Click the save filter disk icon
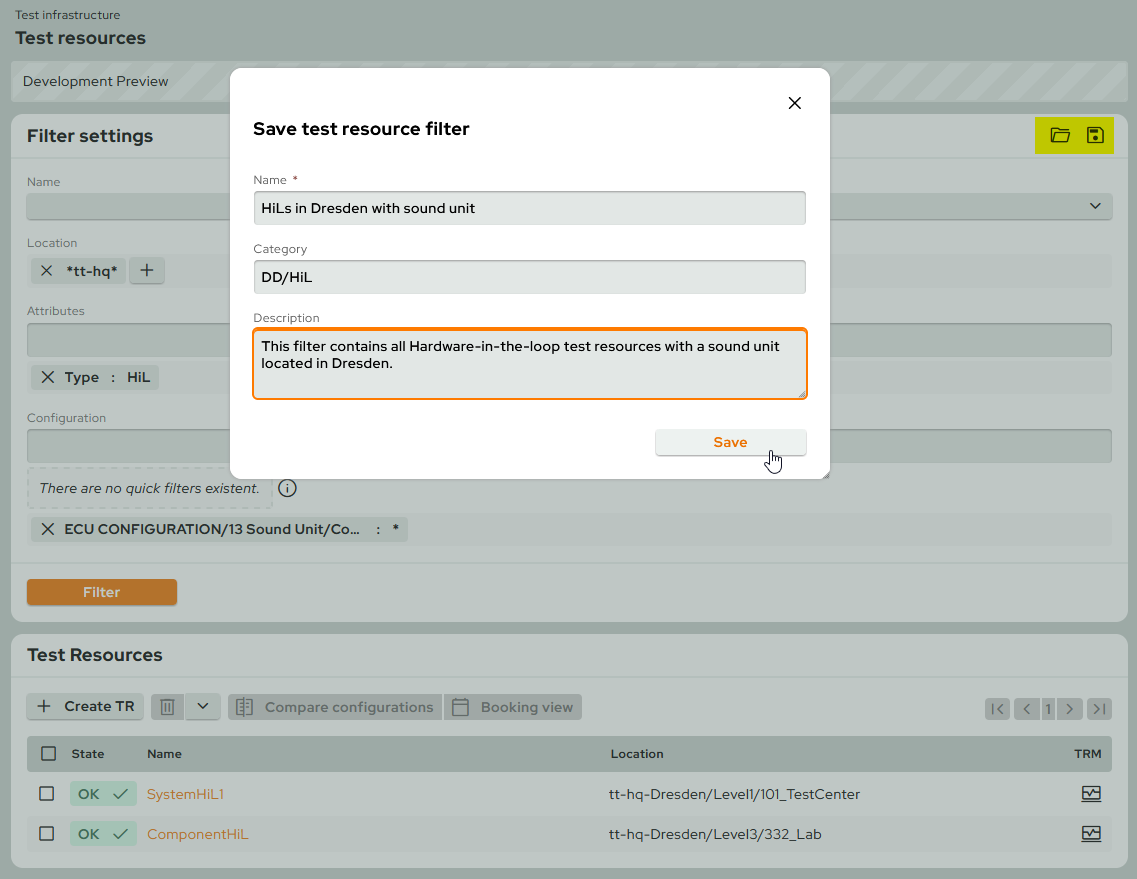This screenshot has width=1137, height=879. tap(1095, 135)
